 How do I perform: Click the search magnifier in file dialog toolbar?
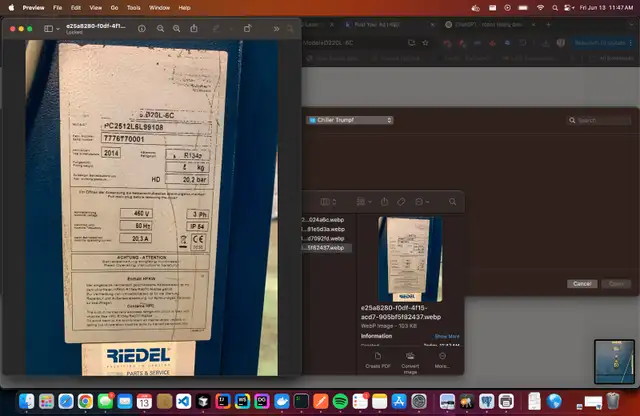453,202
